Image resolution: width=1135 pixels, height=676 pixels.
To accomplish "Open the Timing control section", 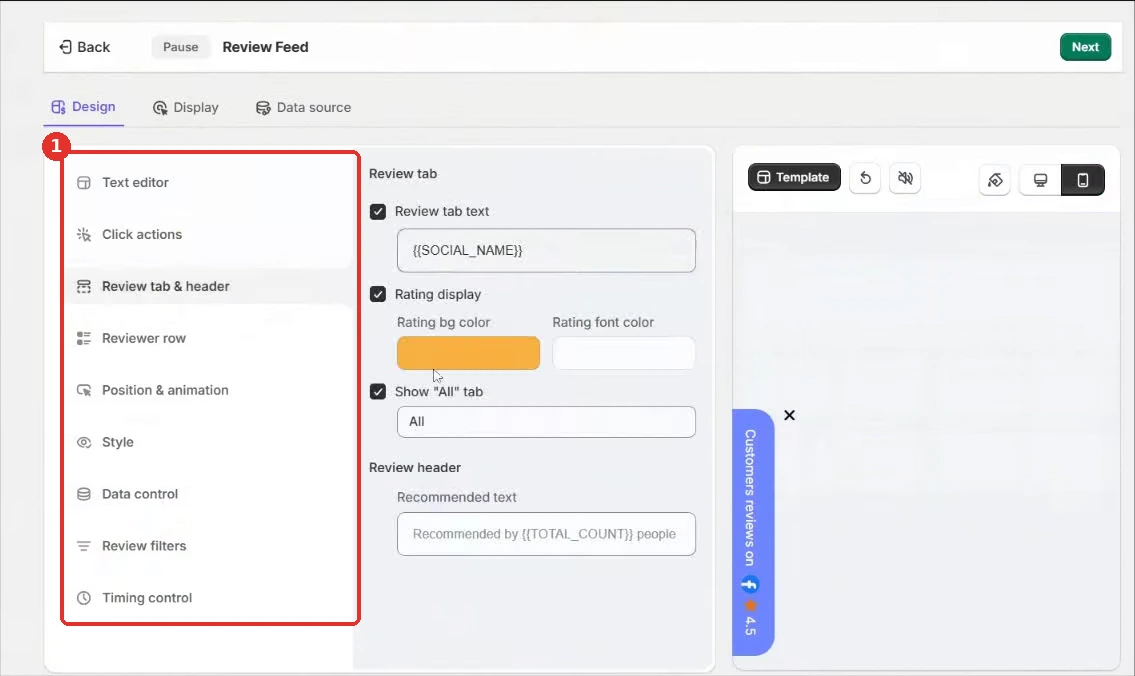I will click(x=210, y=598).
